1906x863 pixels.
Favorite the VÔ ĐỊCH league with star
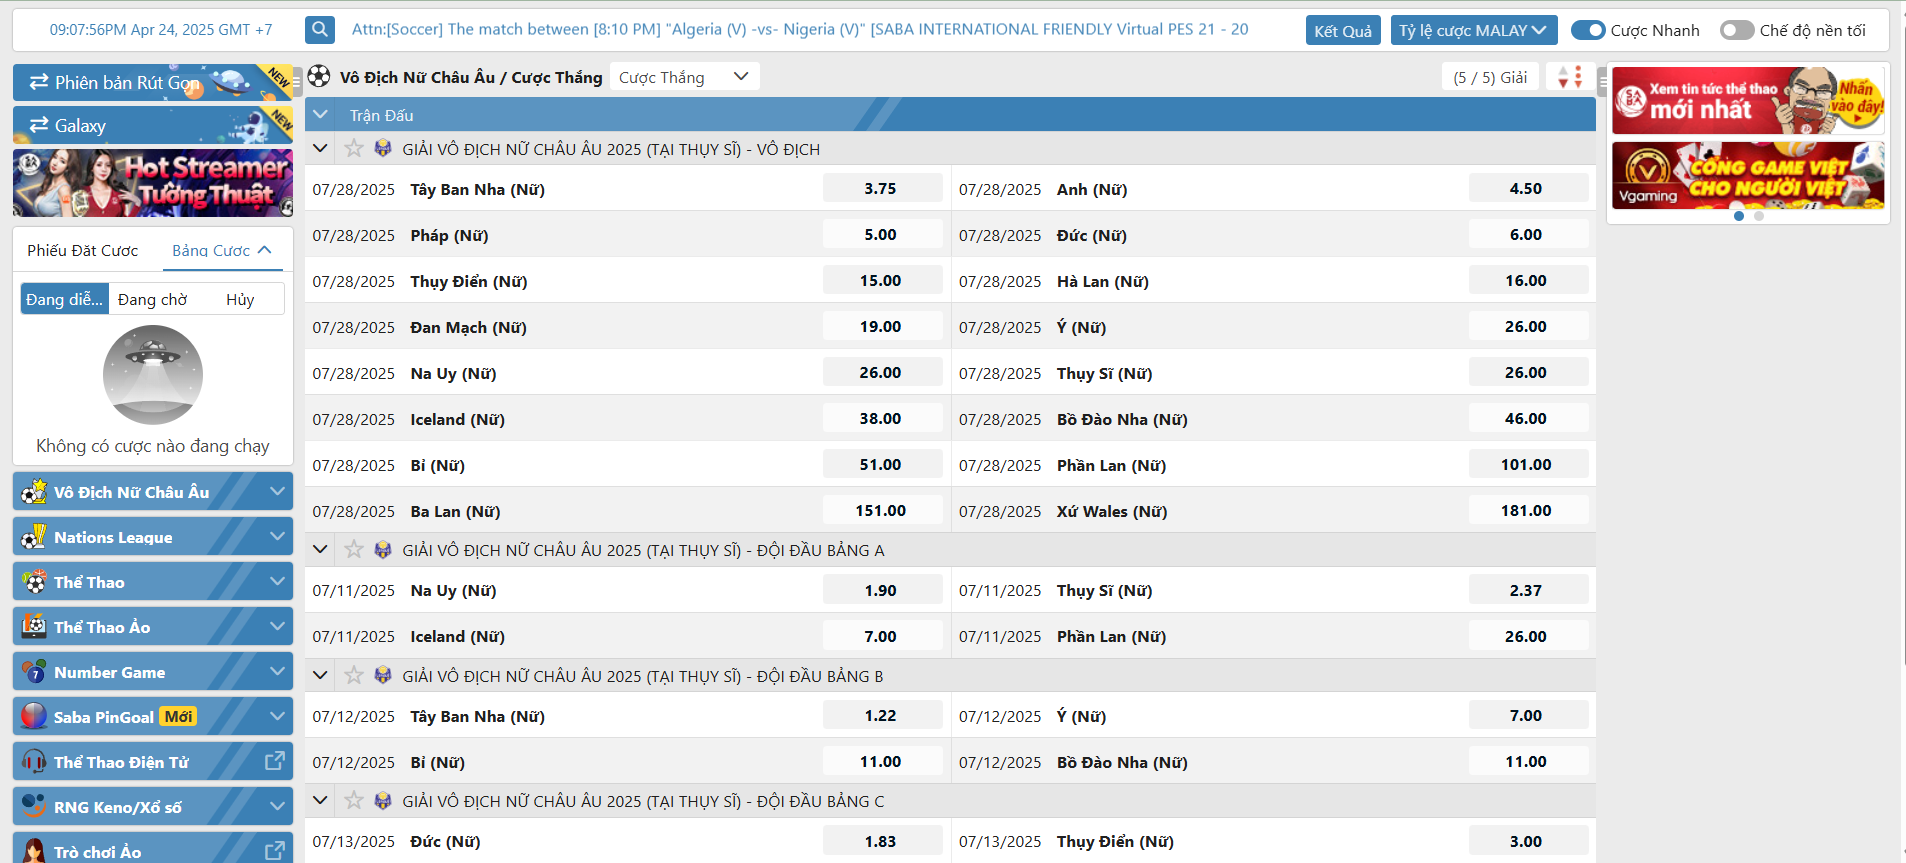point(354,149)
